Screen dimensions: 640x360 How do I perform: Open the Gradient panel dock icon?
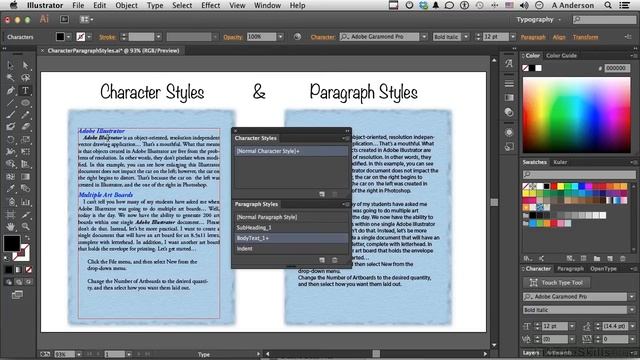[x=509, y=98]
